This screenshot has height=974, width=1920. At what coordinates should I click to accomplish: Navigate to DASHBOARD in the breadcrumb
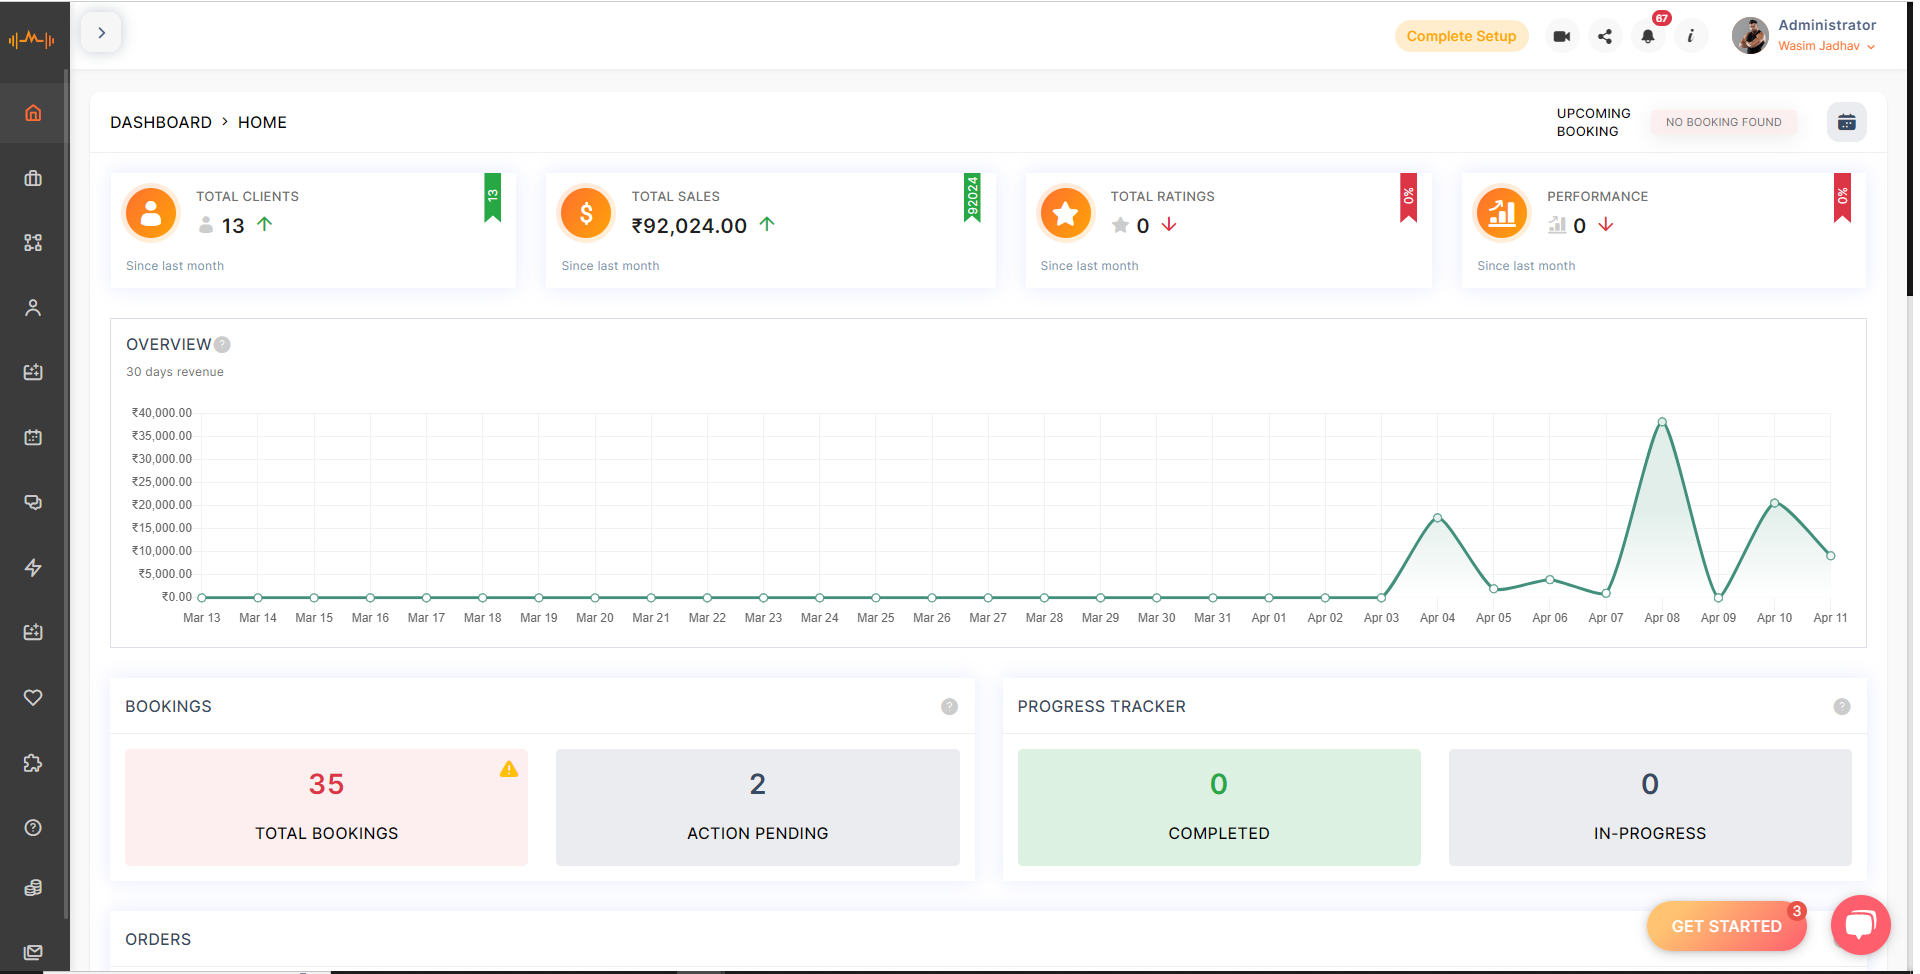[x=161, y=121]
